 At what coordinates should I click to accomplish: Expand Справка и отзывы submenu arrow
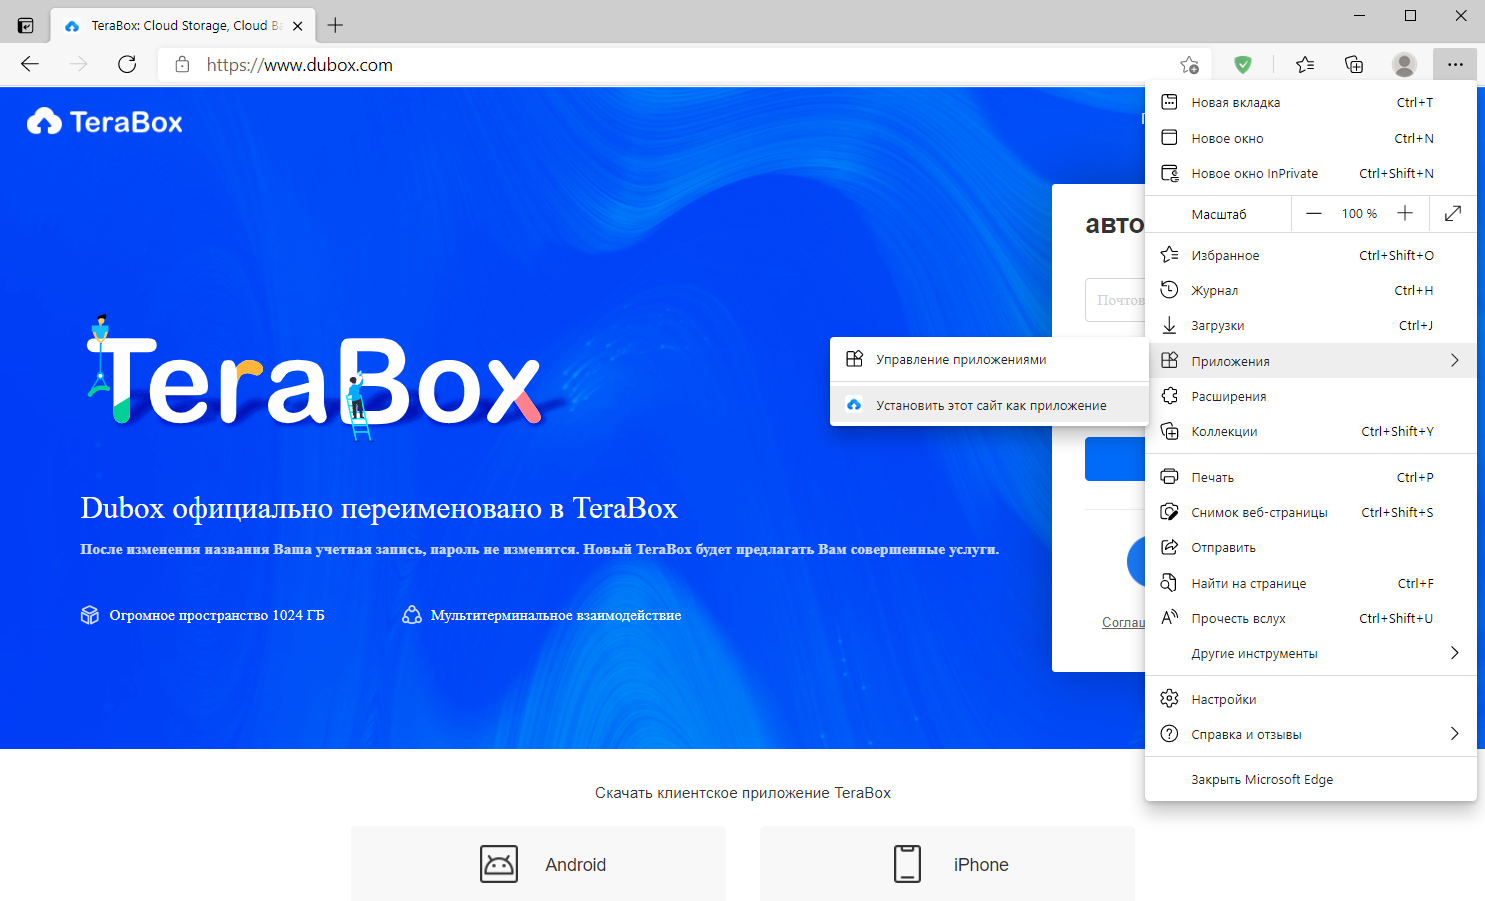(x=1455, y=734)
